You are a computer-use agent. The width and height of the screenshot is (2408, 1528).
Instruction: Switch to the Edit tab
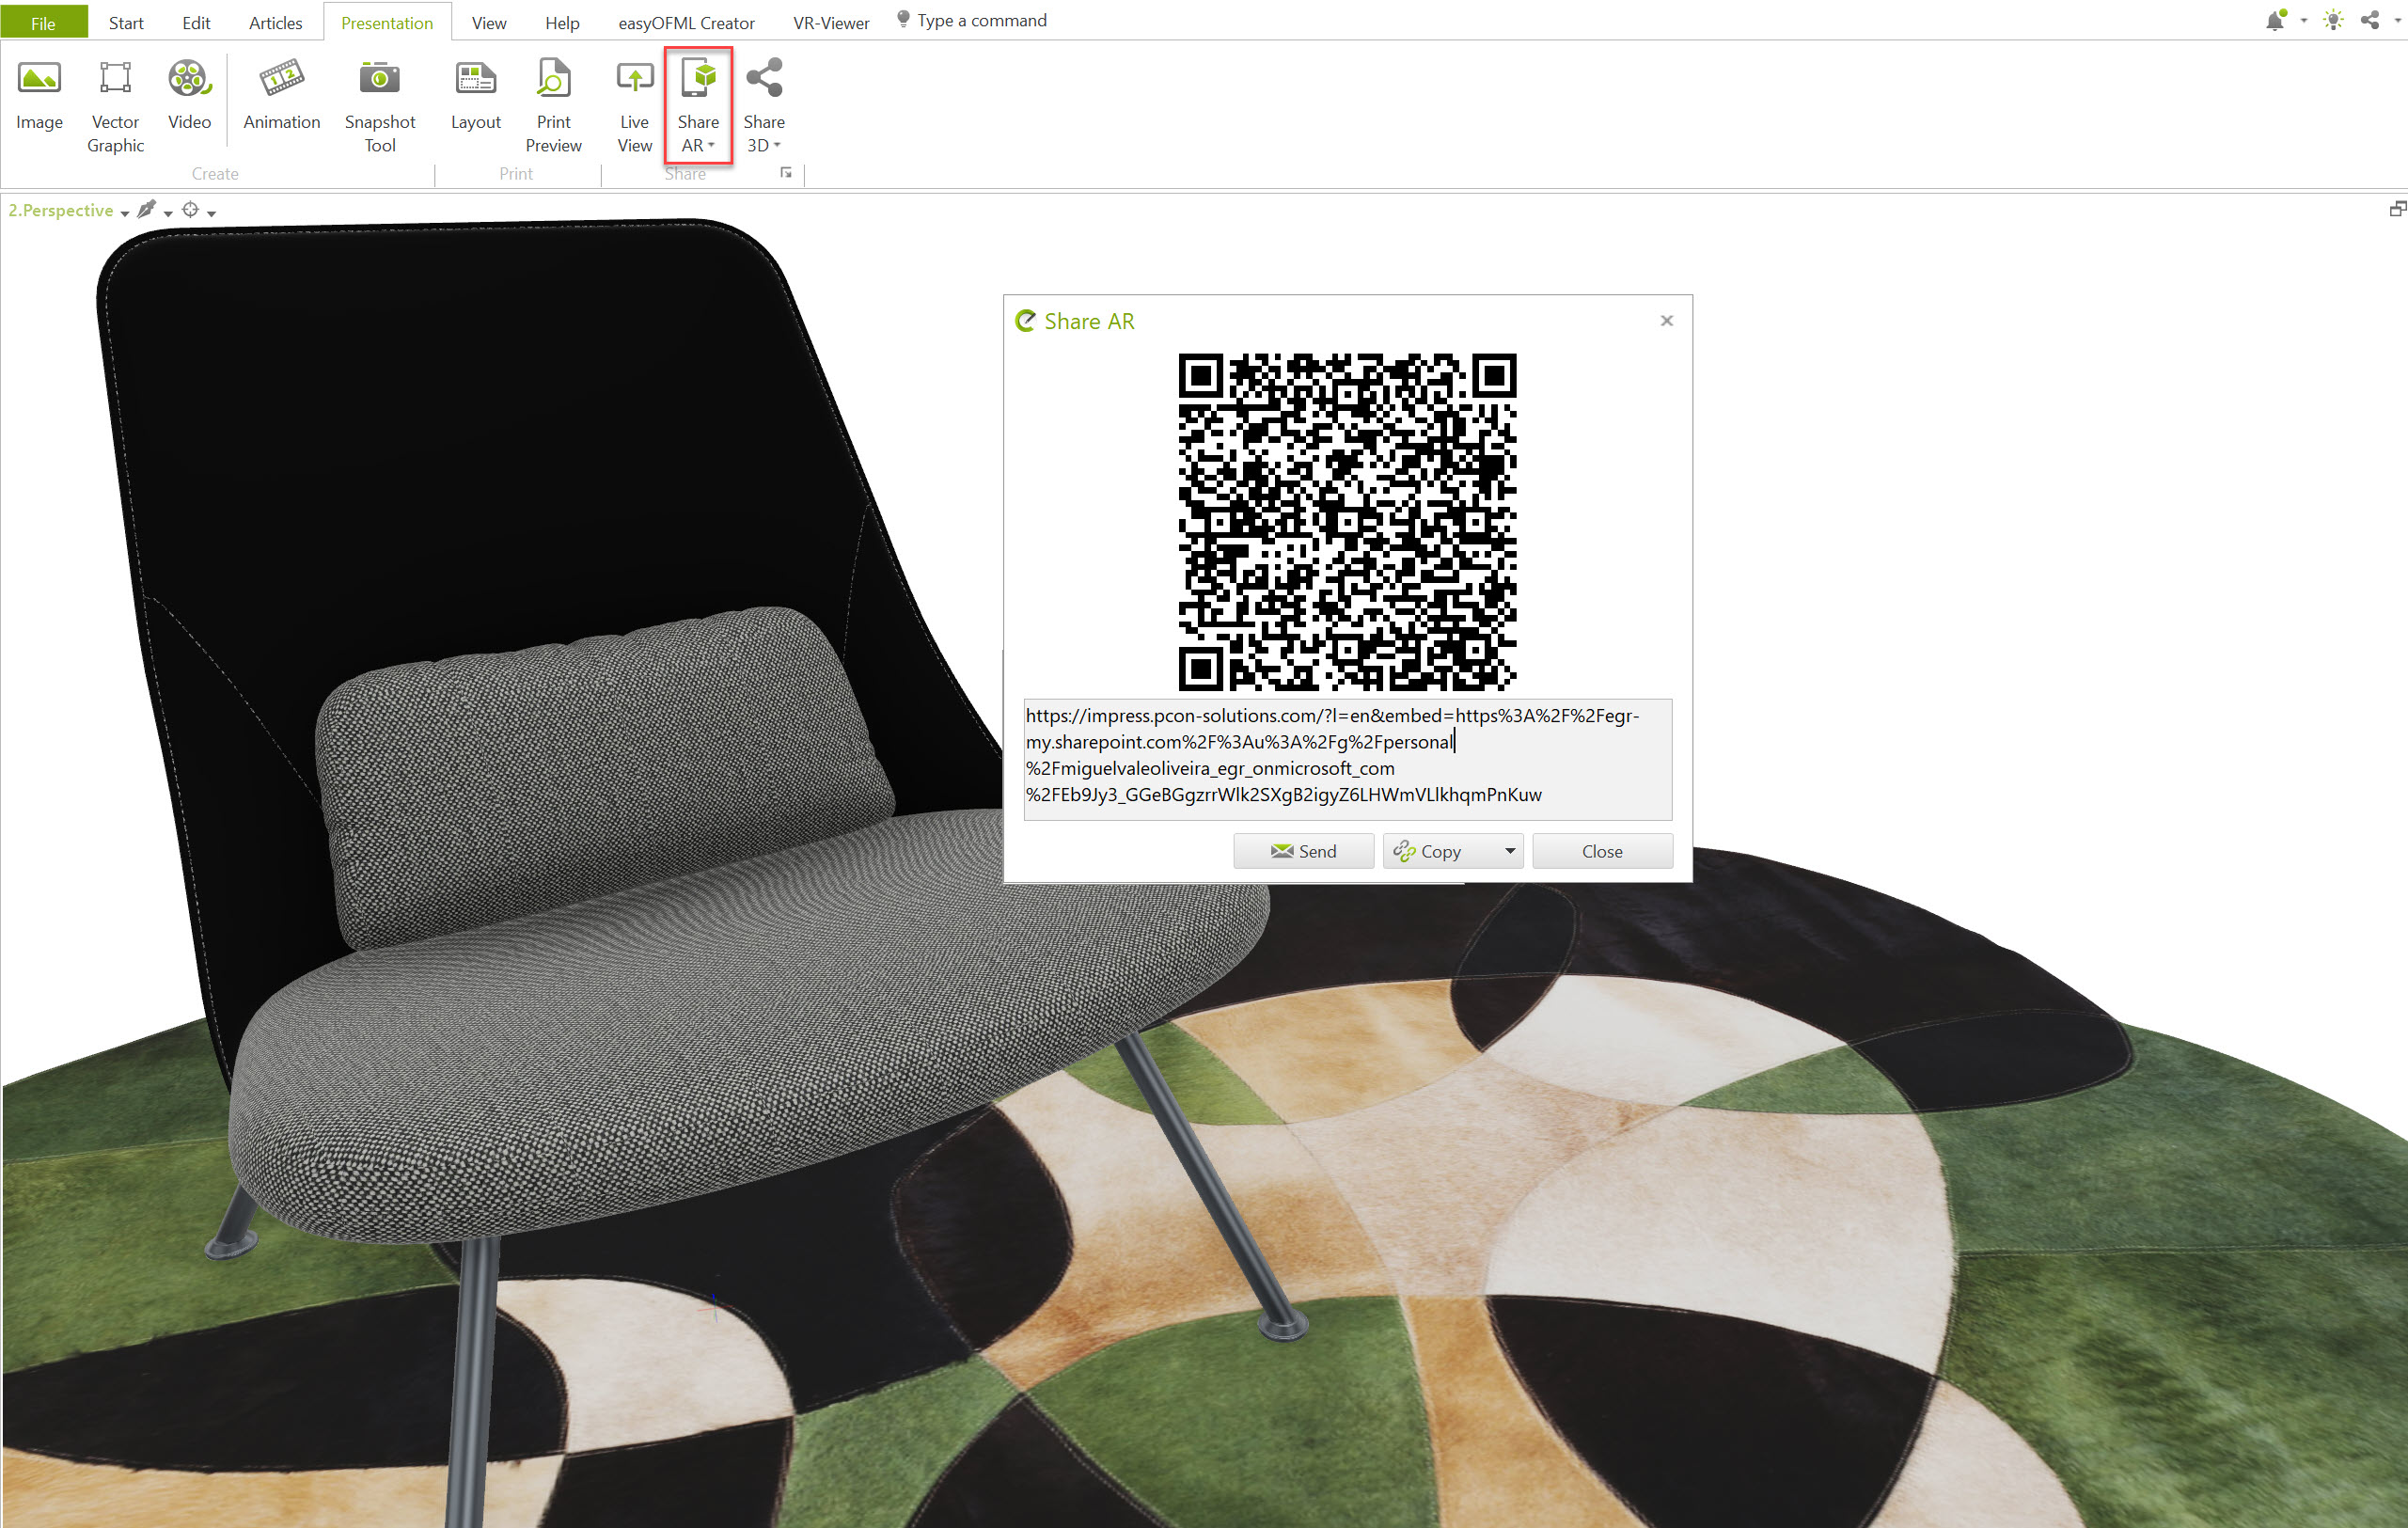click(196, 22)
